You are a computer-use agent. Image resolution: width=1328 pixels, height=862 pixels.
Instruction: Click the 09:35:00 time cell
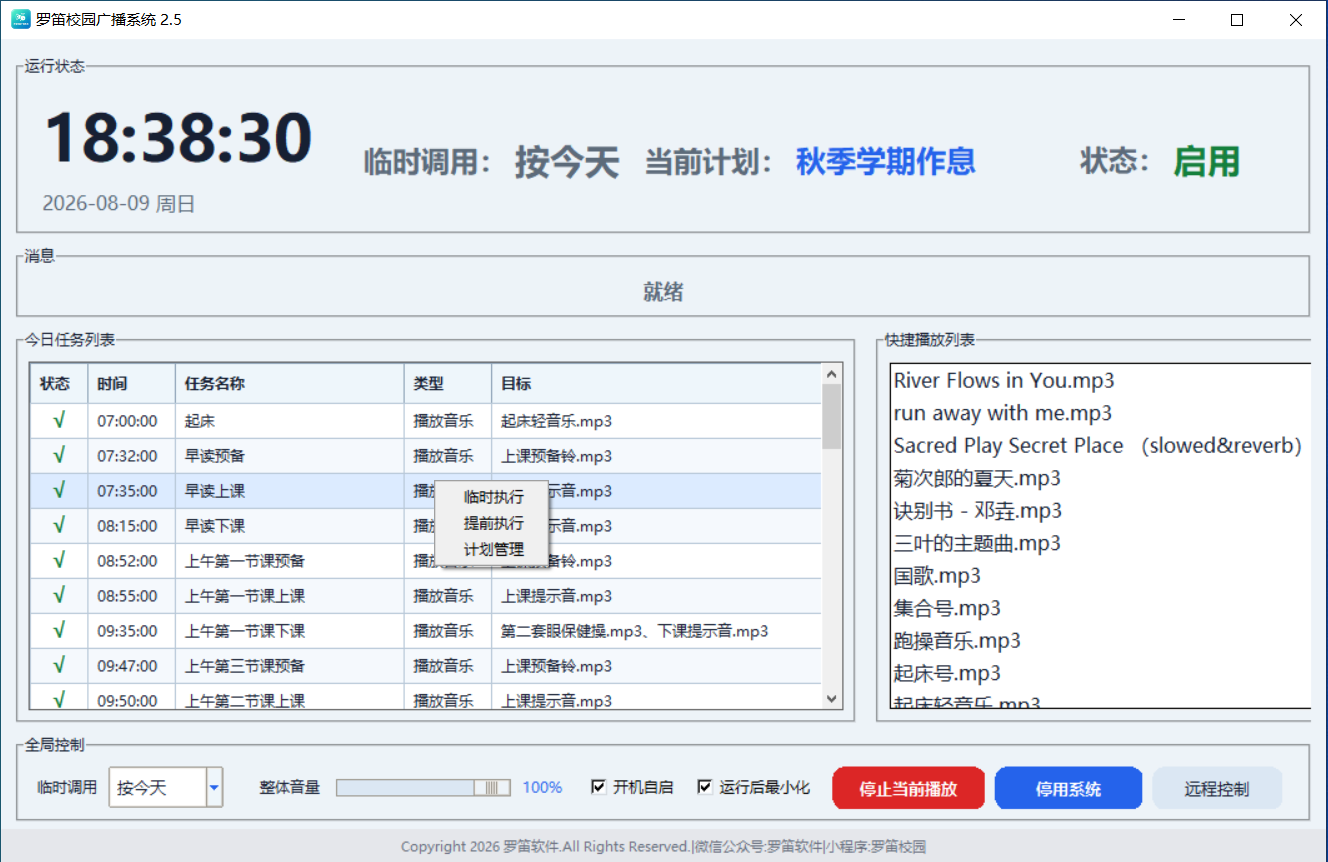(131, 631)
